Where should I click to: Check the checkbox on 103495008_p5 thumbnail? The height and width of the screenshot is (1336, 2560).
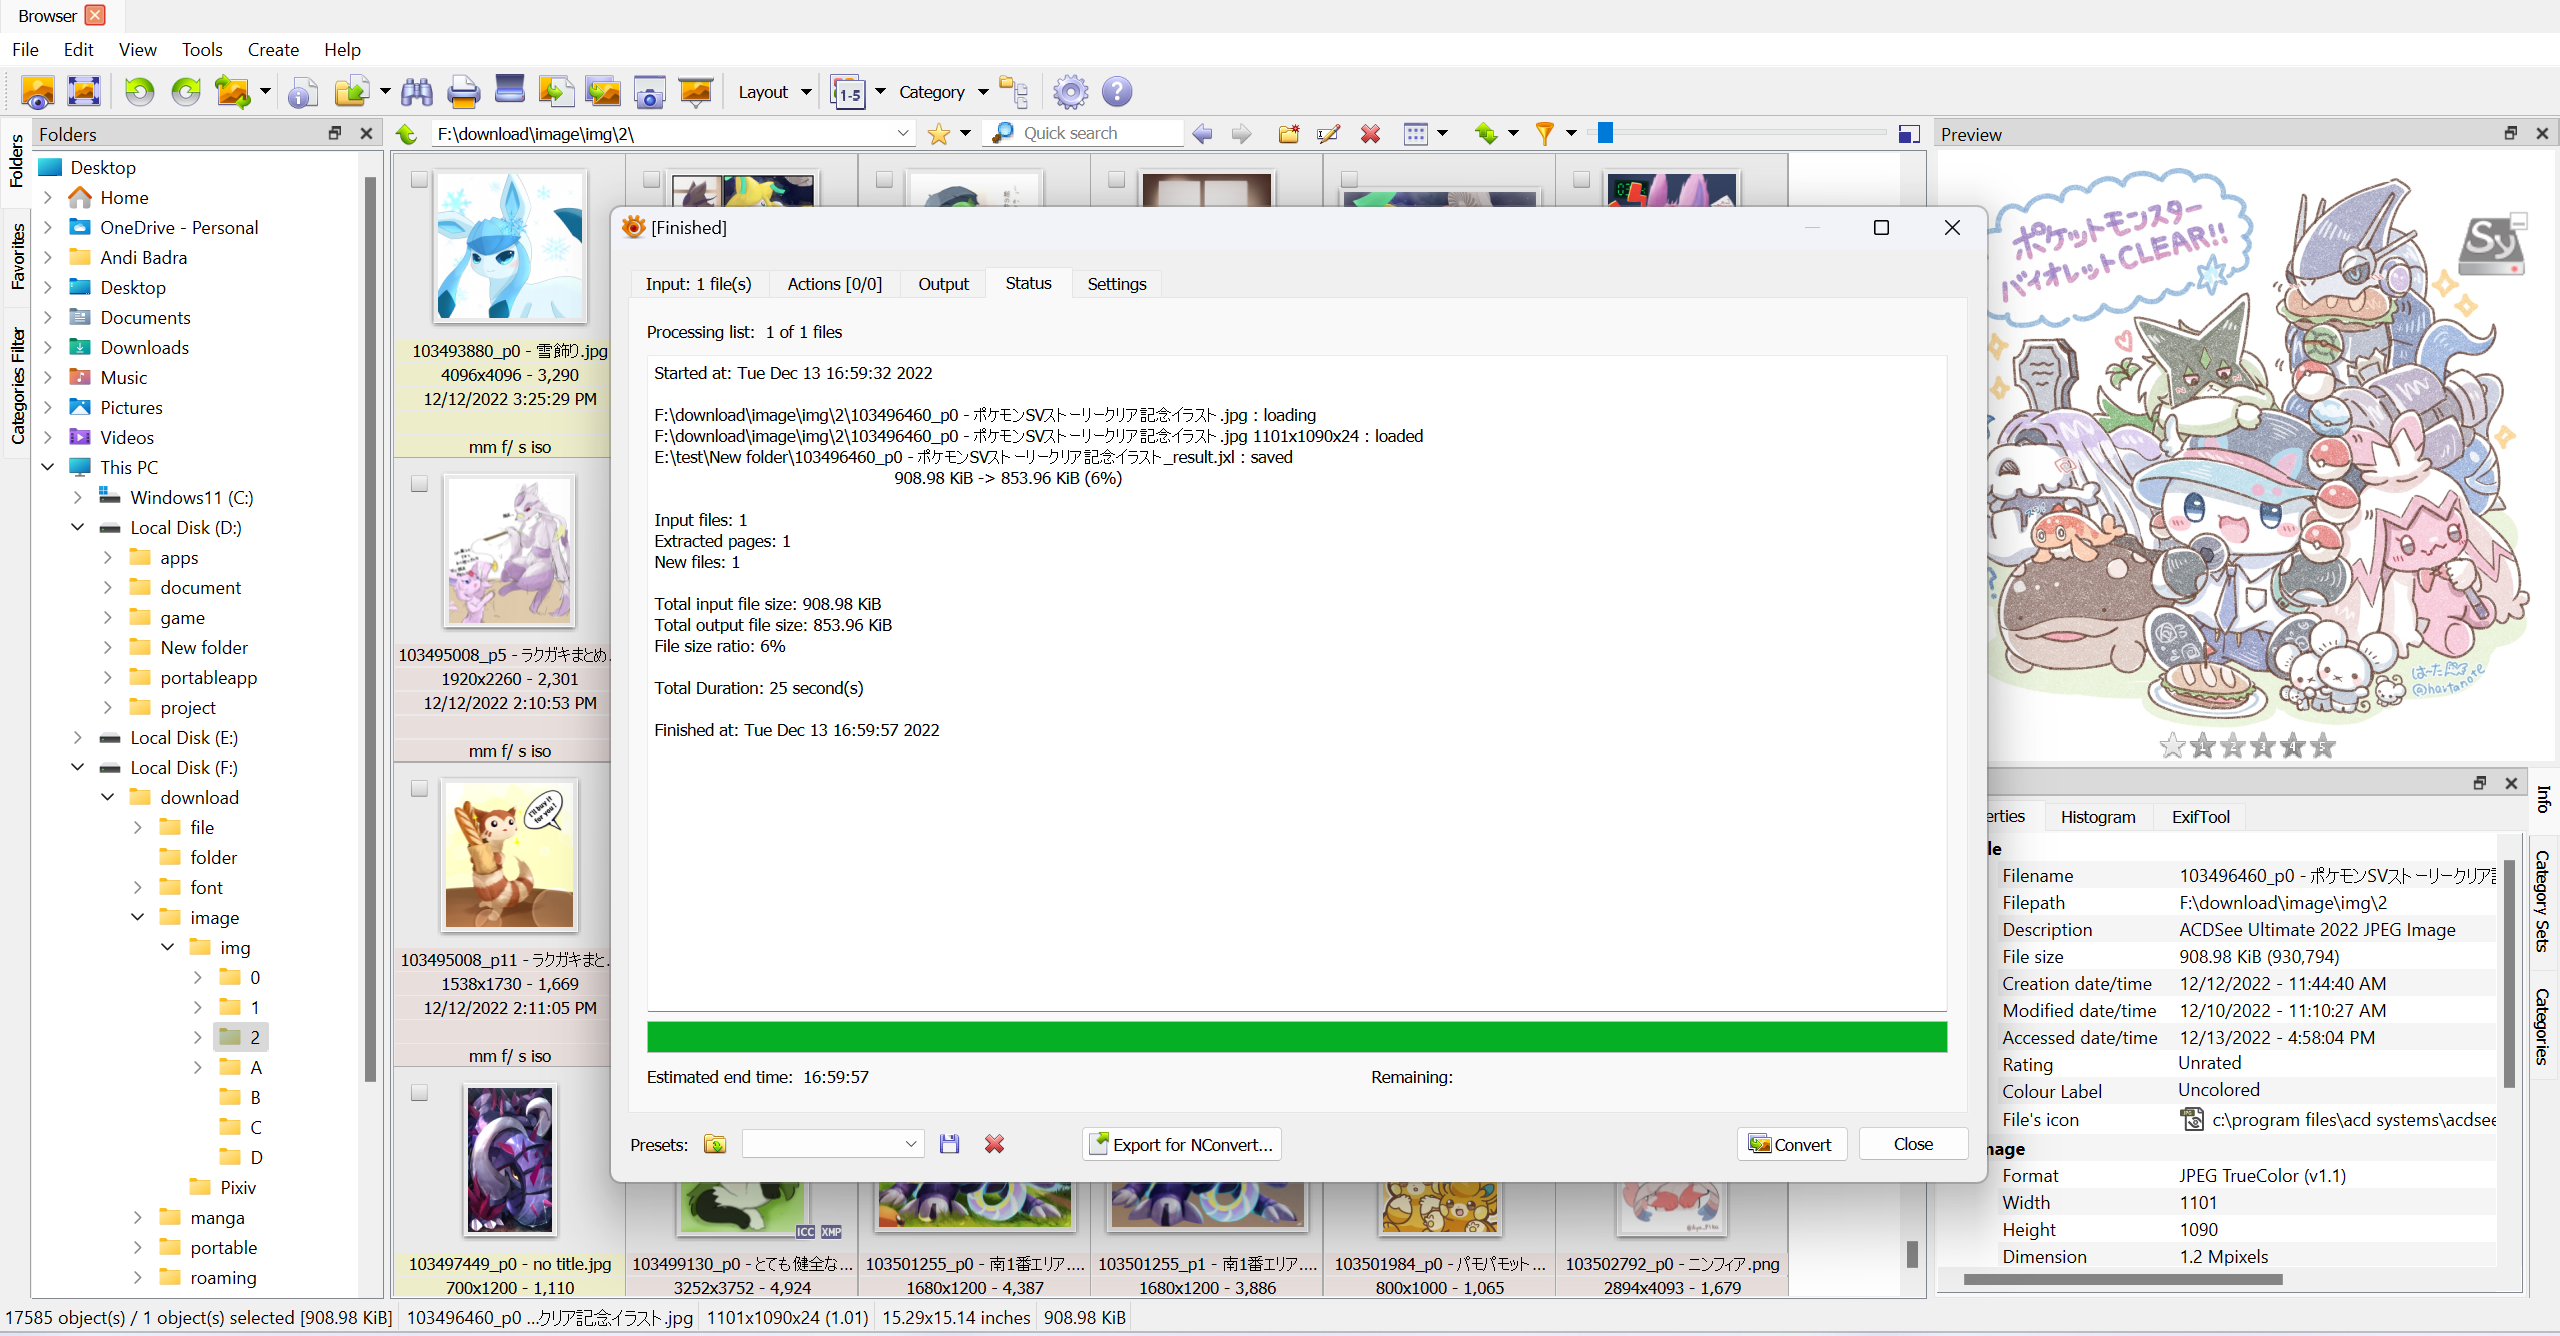(x=419, y=484)
